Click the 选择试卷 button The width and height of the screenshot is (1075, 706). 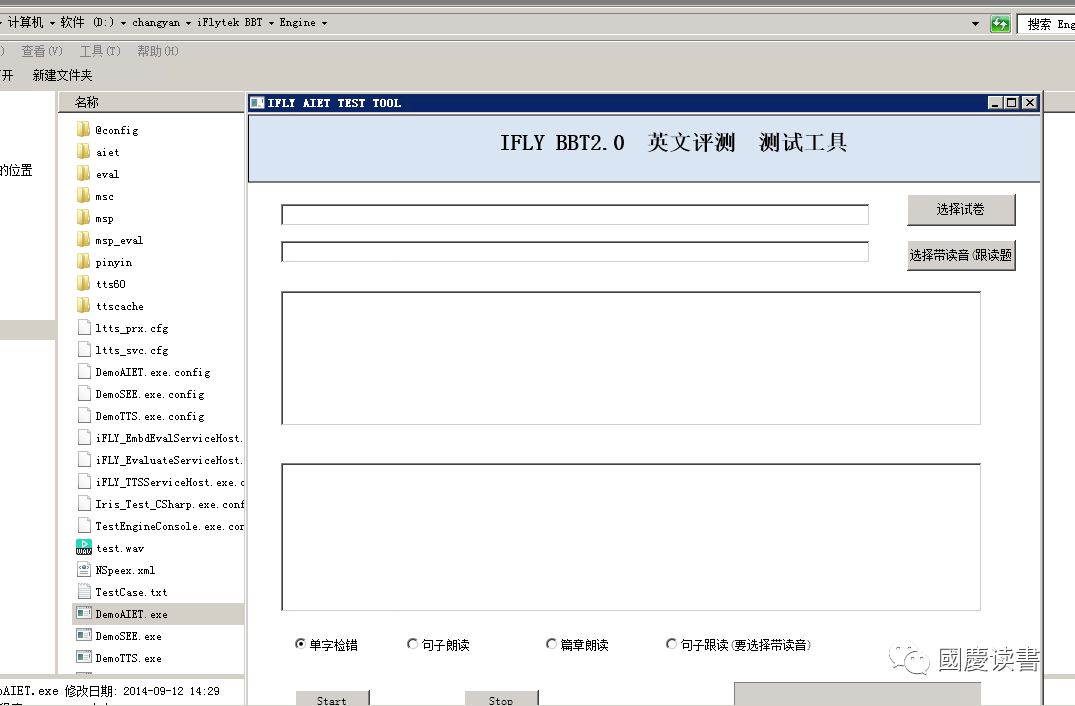[x=961, y=210]
